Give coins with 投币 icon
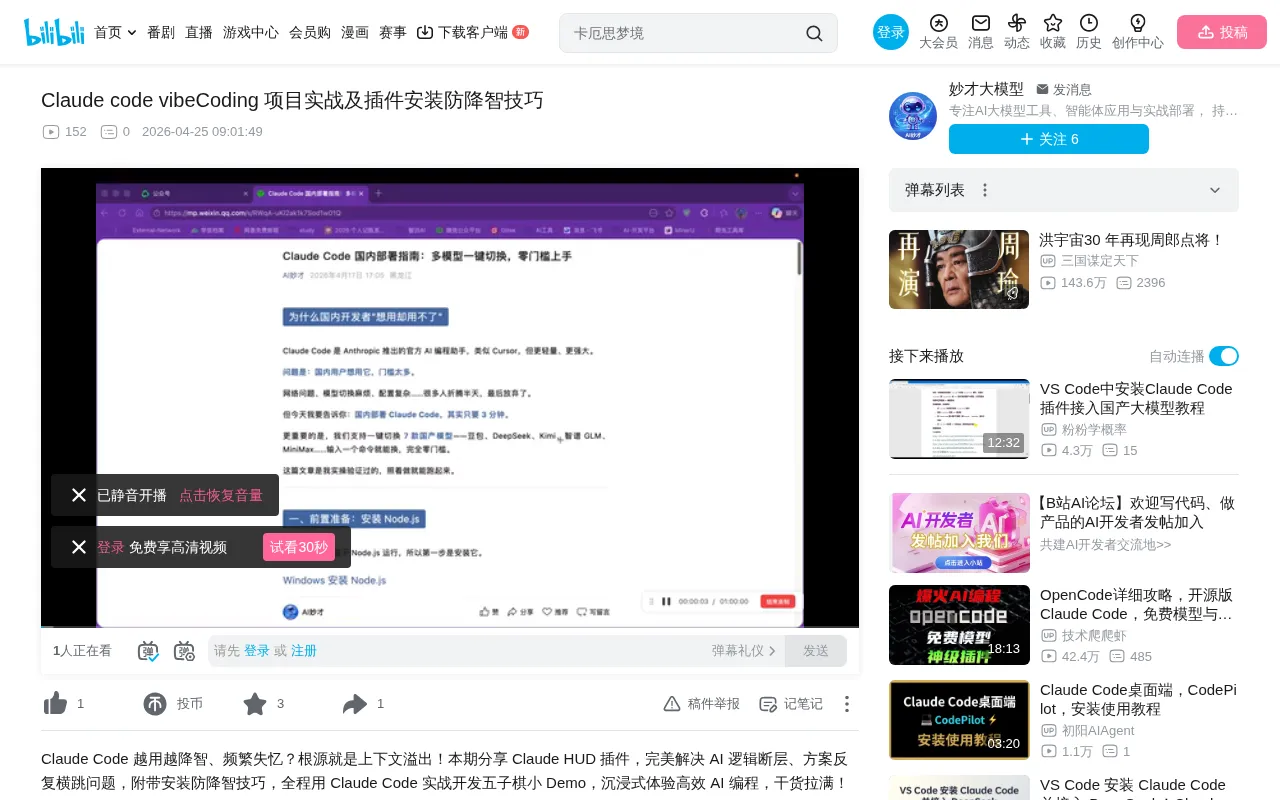Image resolution: width=1280 pixels, height=800 pixels. pyautogui.click(x=155, y=704)
